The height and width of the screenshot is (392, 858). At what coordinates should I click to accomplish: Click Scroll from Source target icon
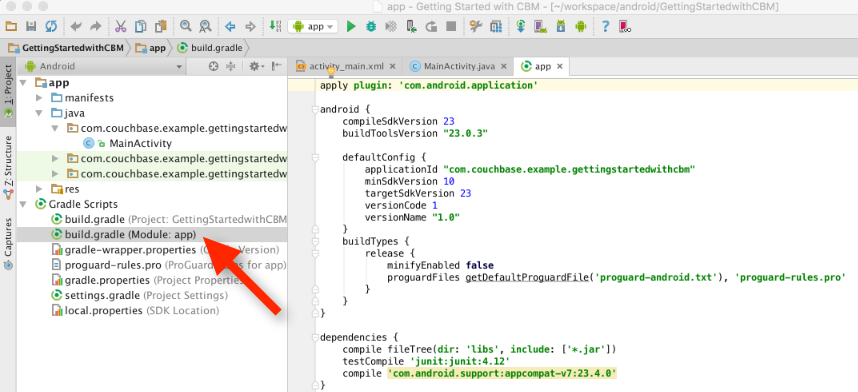click(214, 66)
